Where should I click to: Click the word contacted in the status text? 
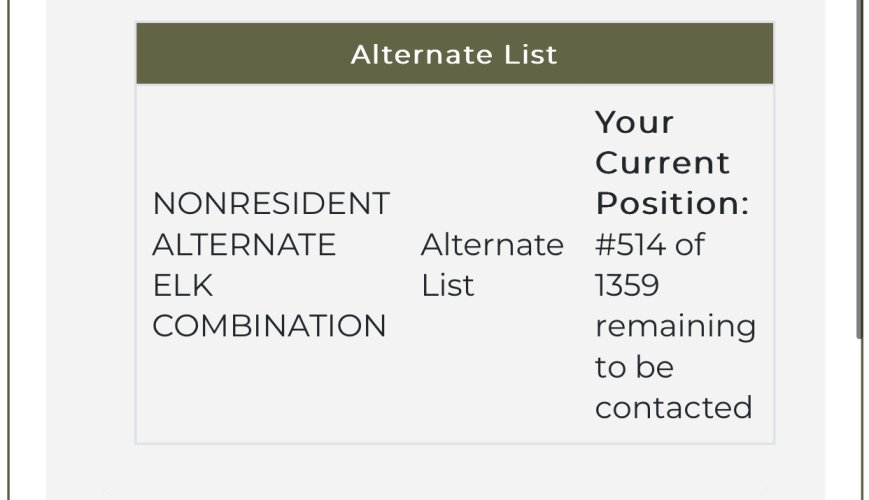tap(673, 407)
